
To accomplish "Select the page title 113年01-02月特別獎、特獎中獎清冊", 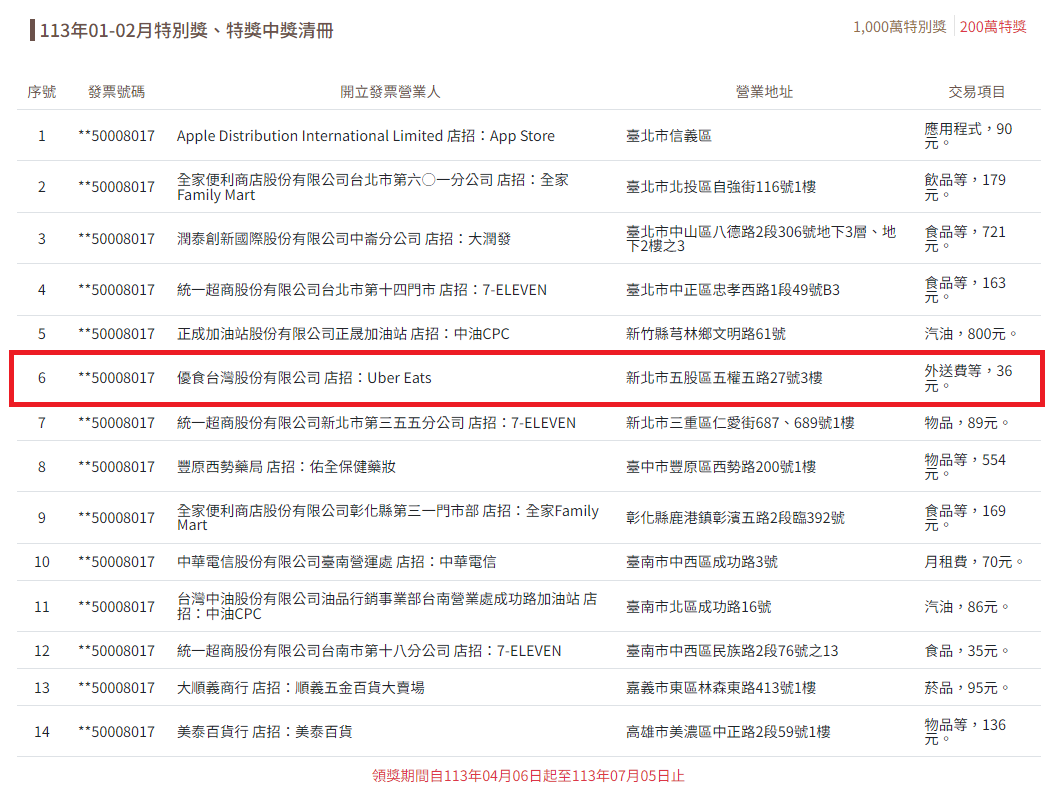I will click(186, 30).
